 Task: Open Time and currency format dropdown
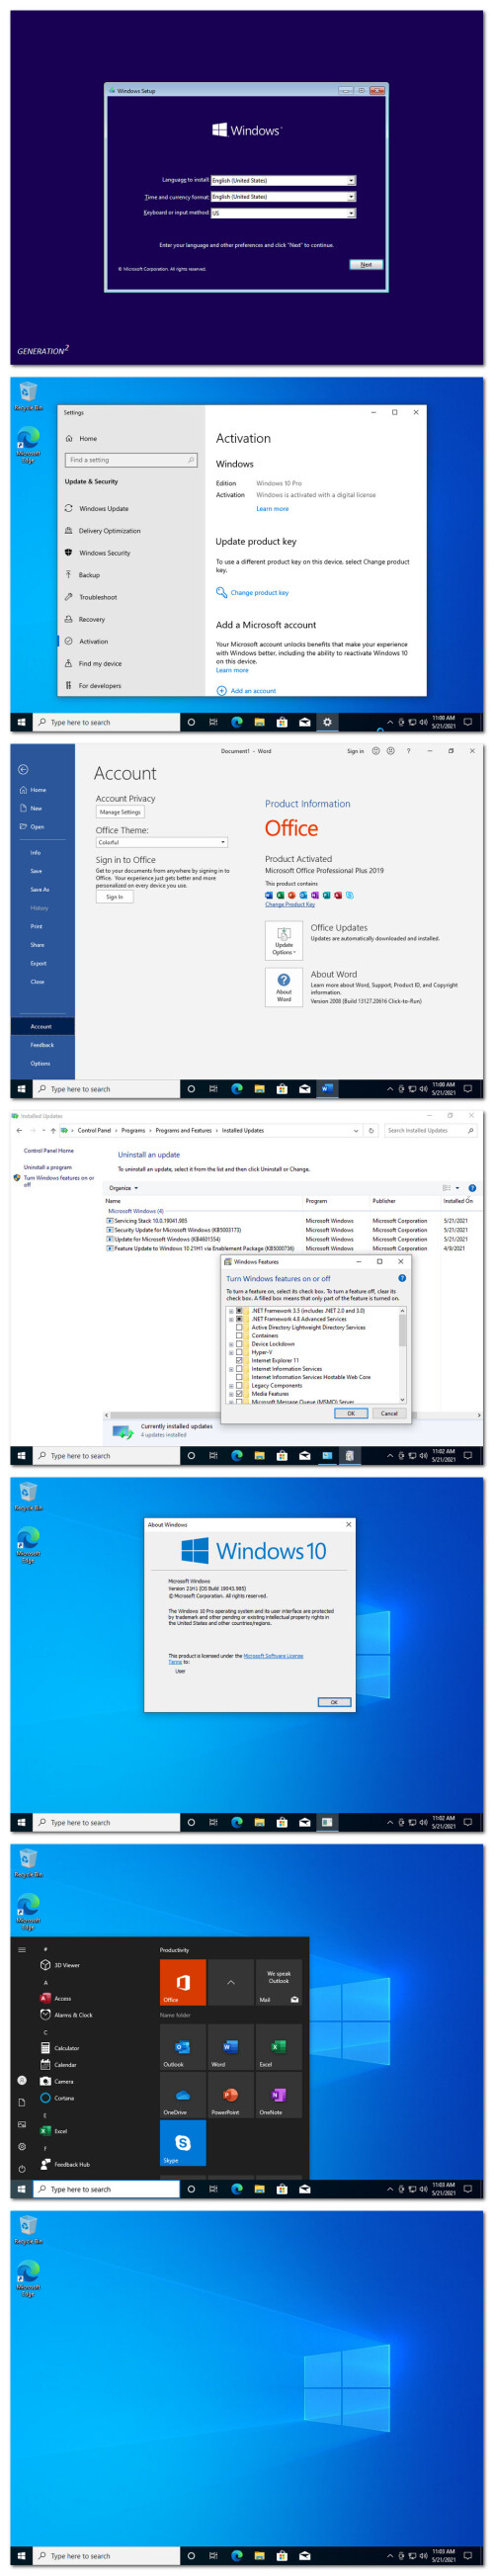coord(283,197)
